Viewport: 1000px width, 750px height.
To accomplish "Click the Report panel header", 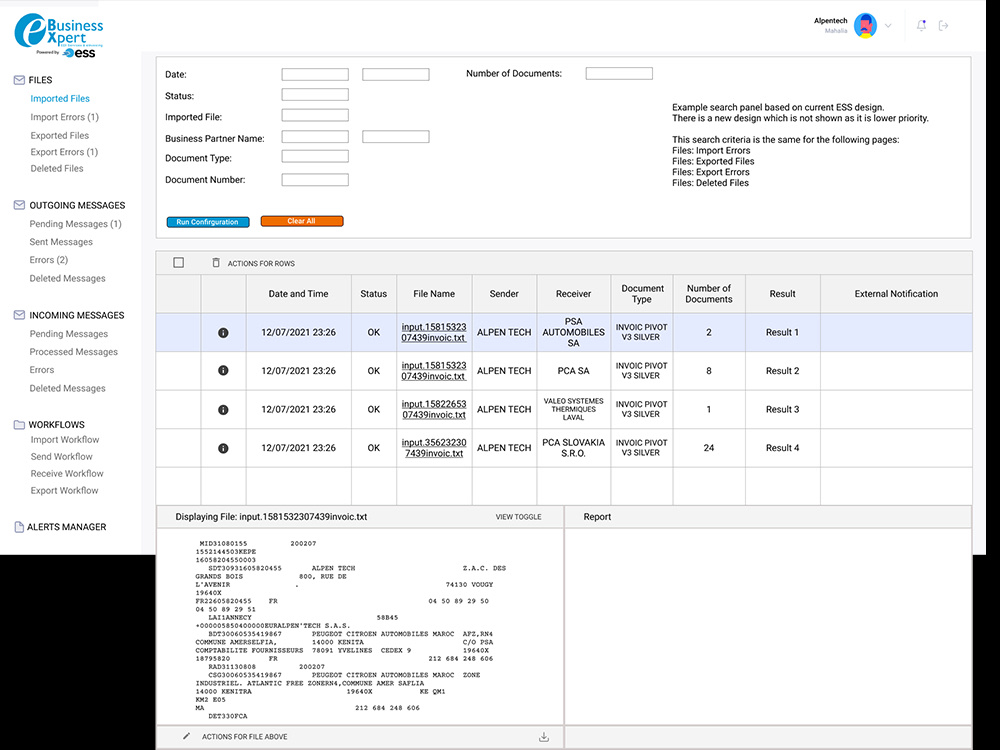I will 768,517.
